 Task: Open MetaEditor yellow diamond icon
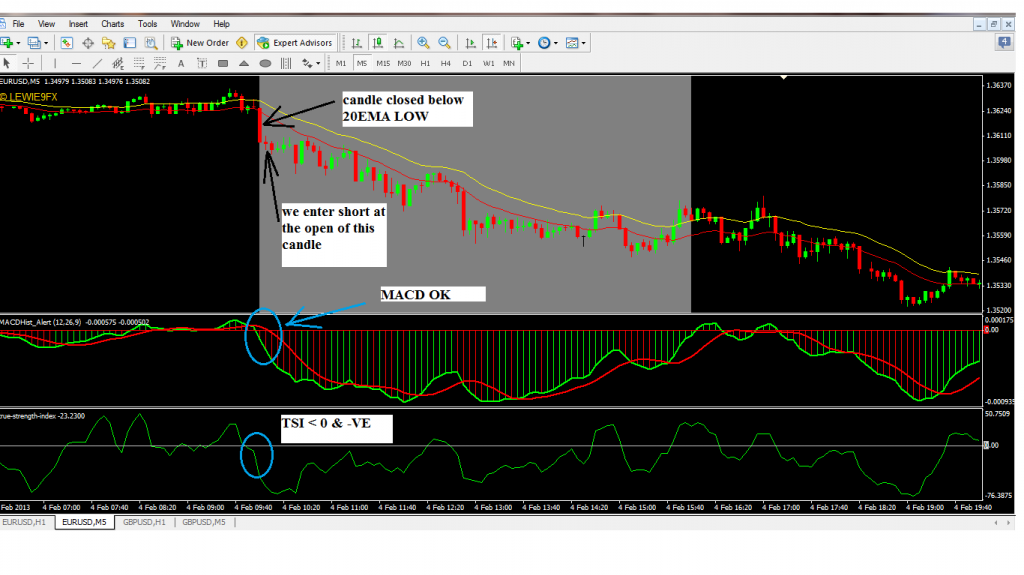click(242, 43)
